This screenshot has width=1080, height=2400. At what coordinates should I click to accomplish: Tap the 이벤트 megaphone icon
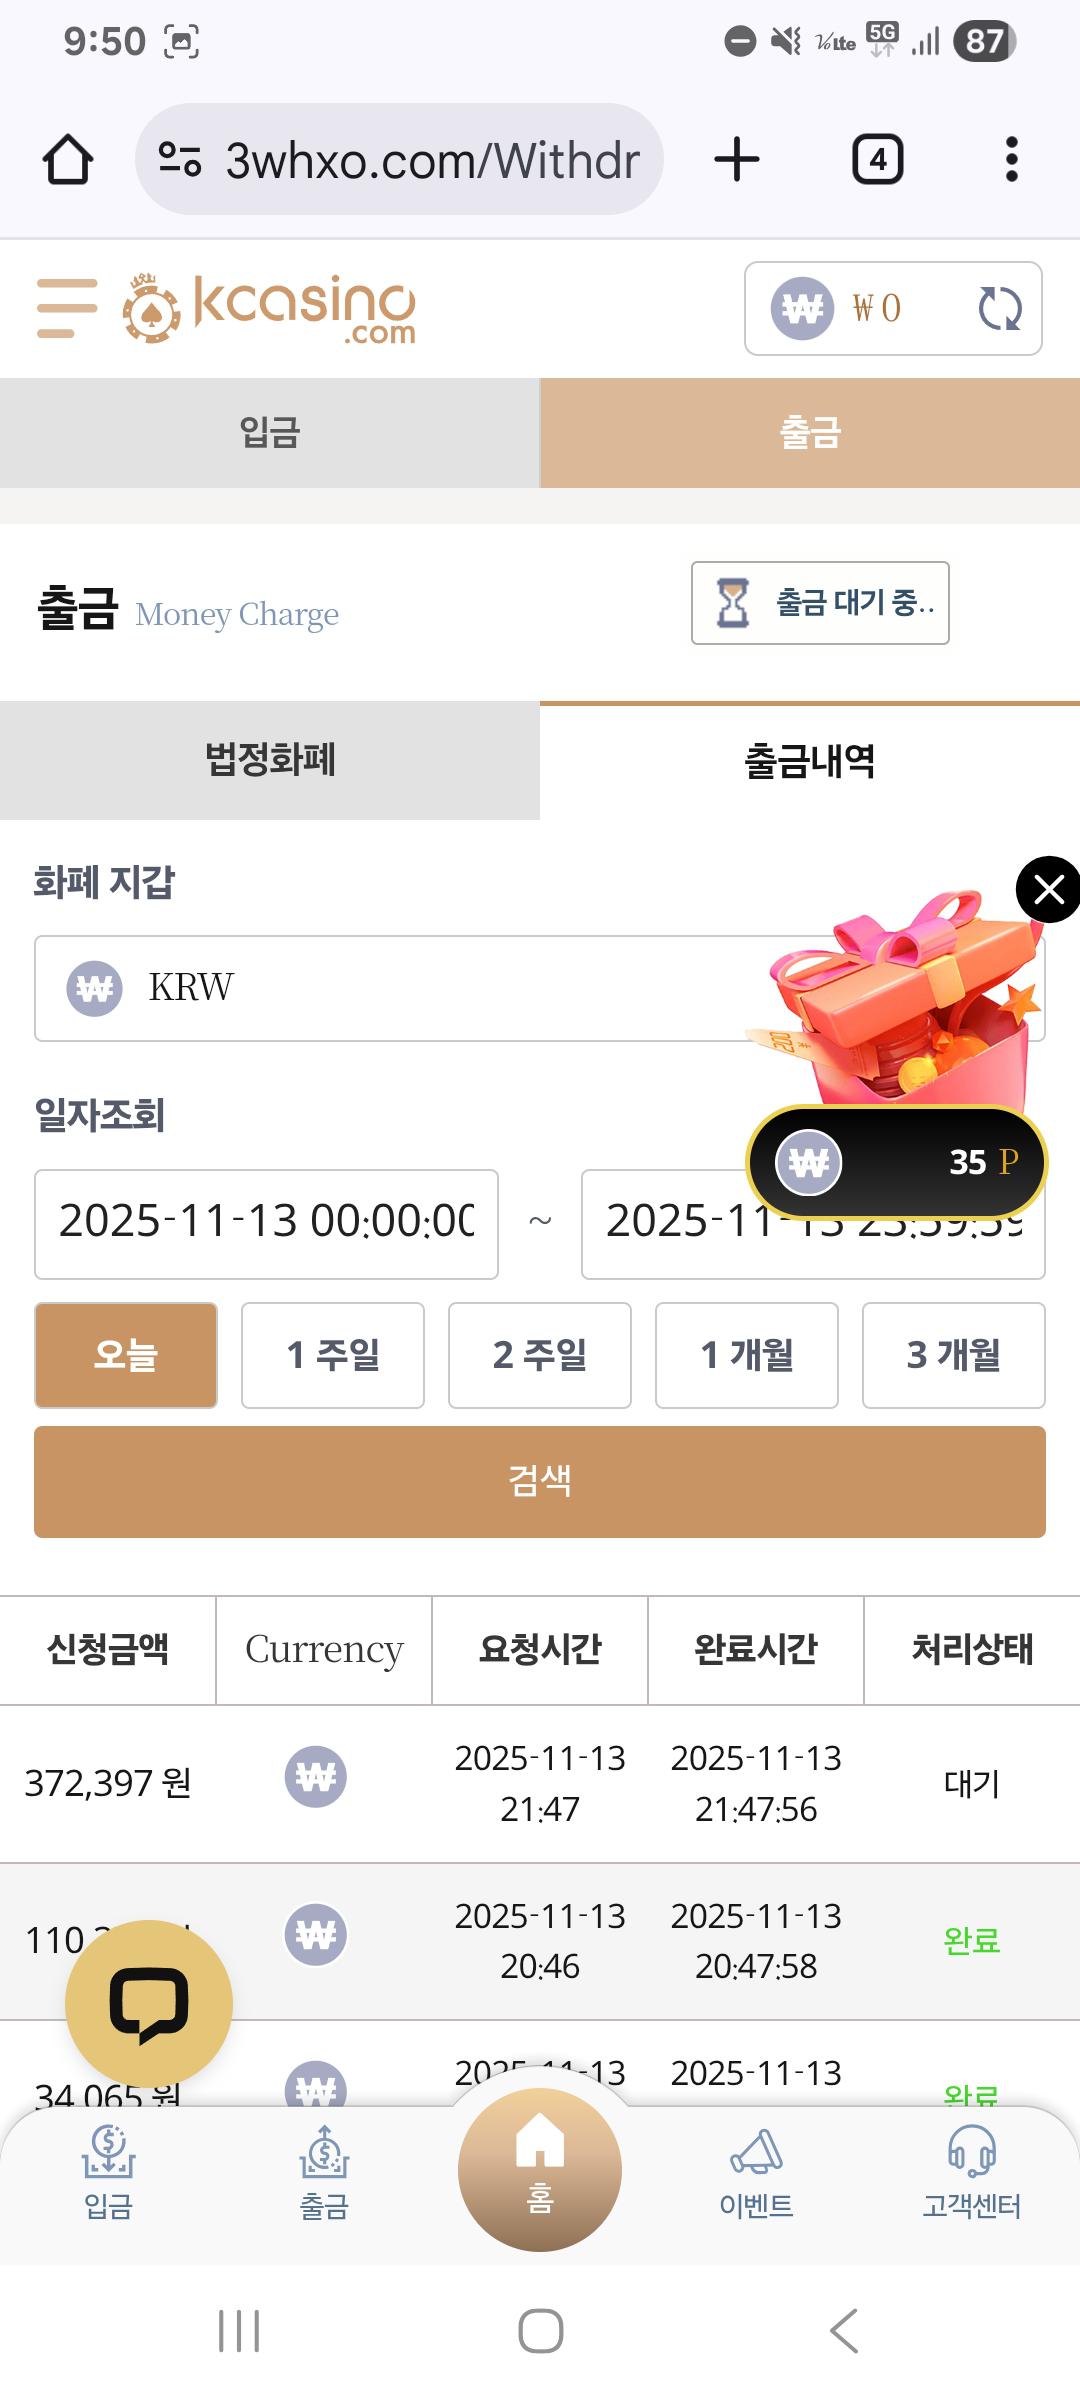(x=756, y=2150)
